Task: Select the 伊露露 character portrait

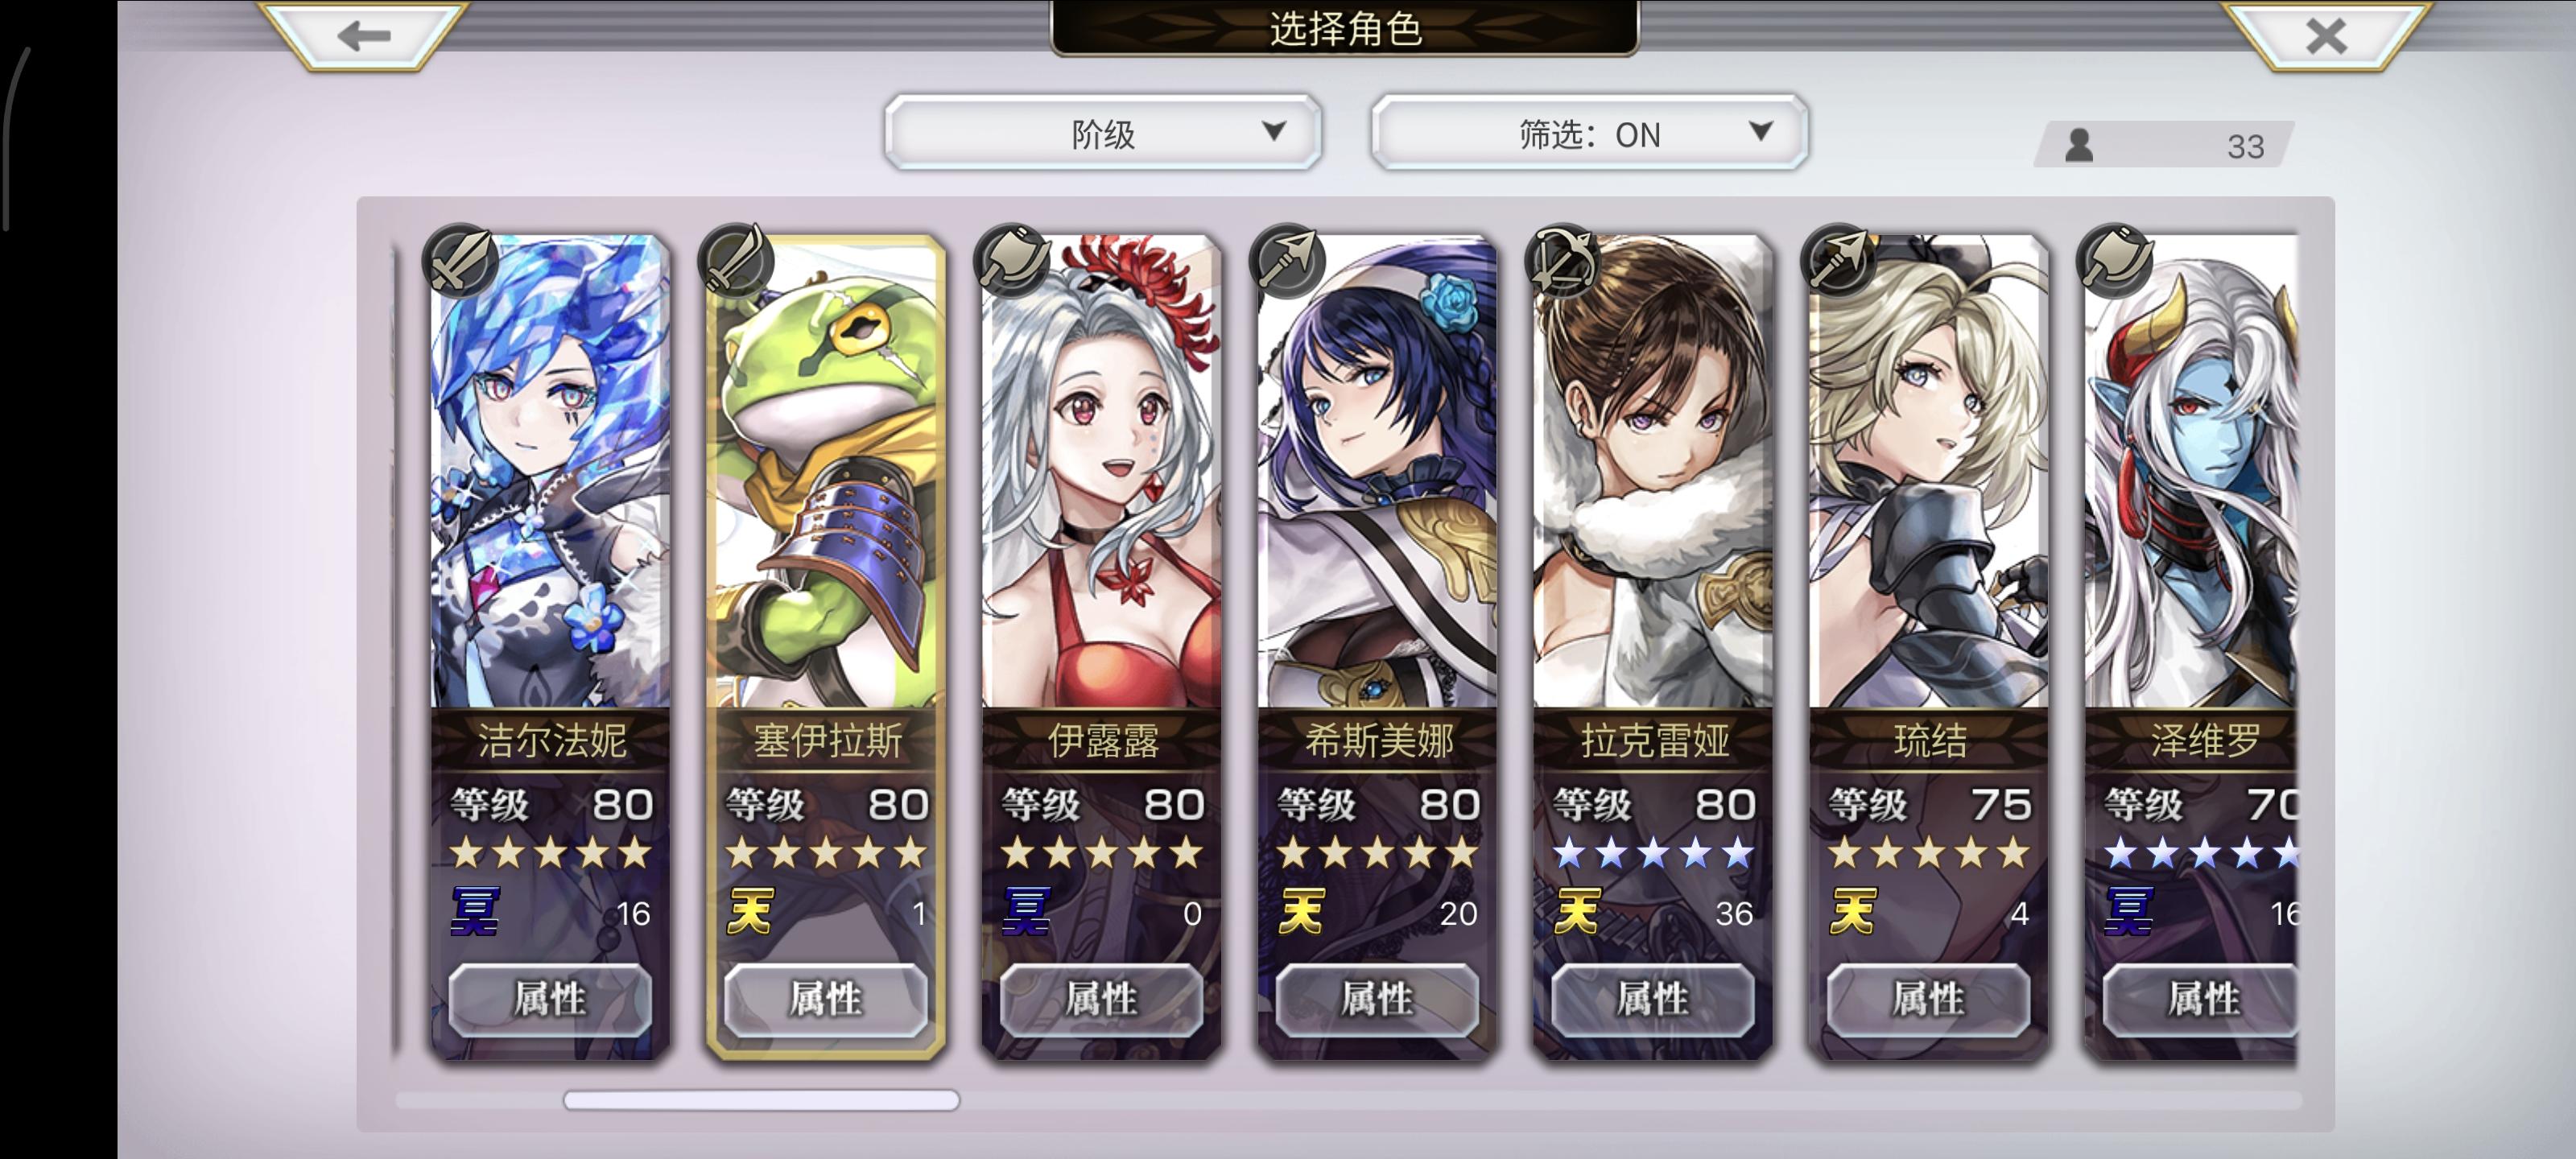Action: (1101, 472)
